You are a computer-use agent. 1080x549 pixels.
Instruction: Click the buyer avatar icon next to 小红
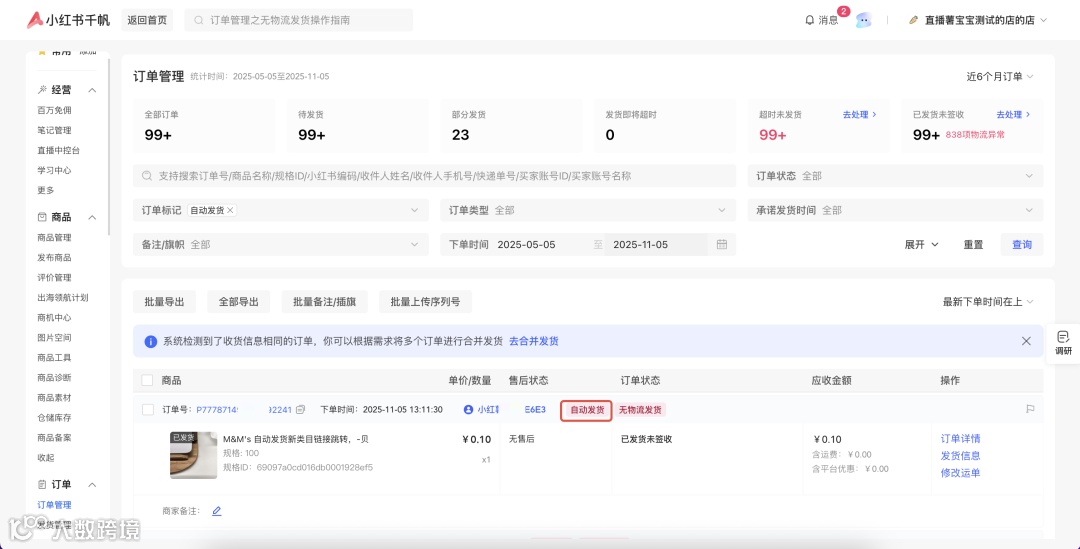(x=469, y=409)
